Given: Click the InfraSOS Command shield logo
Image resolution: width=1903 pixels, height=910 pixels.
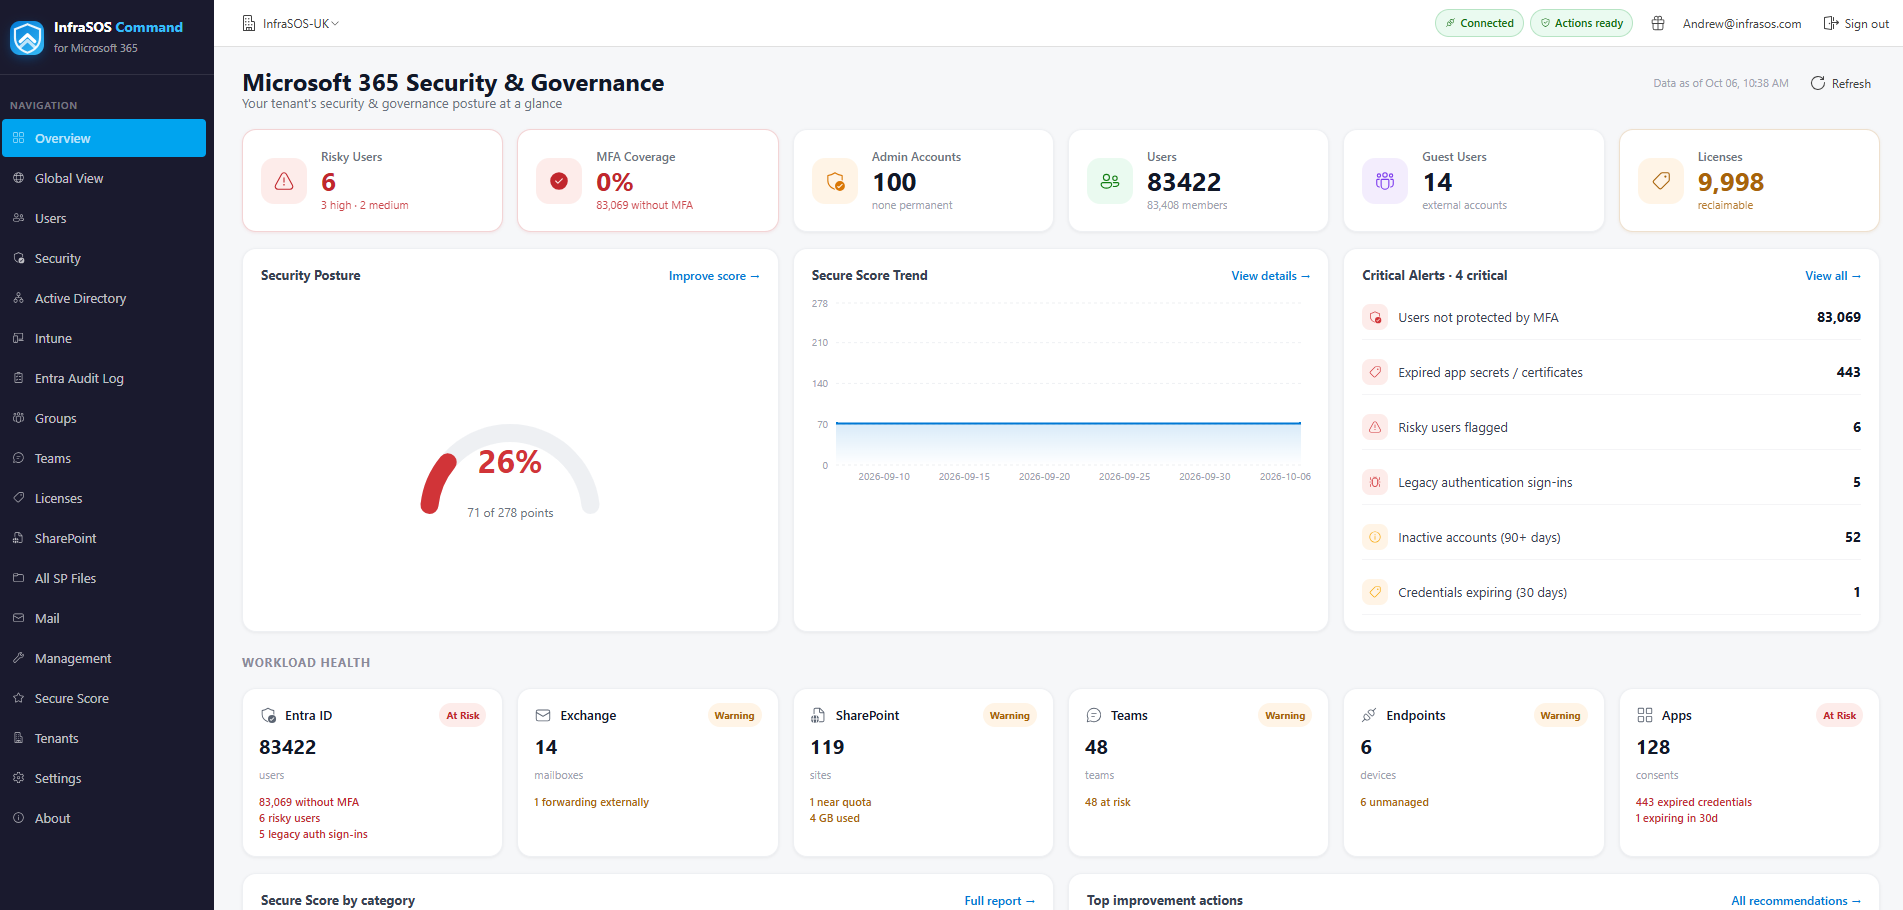Looking at the screenshot, I should pos(27,38).
